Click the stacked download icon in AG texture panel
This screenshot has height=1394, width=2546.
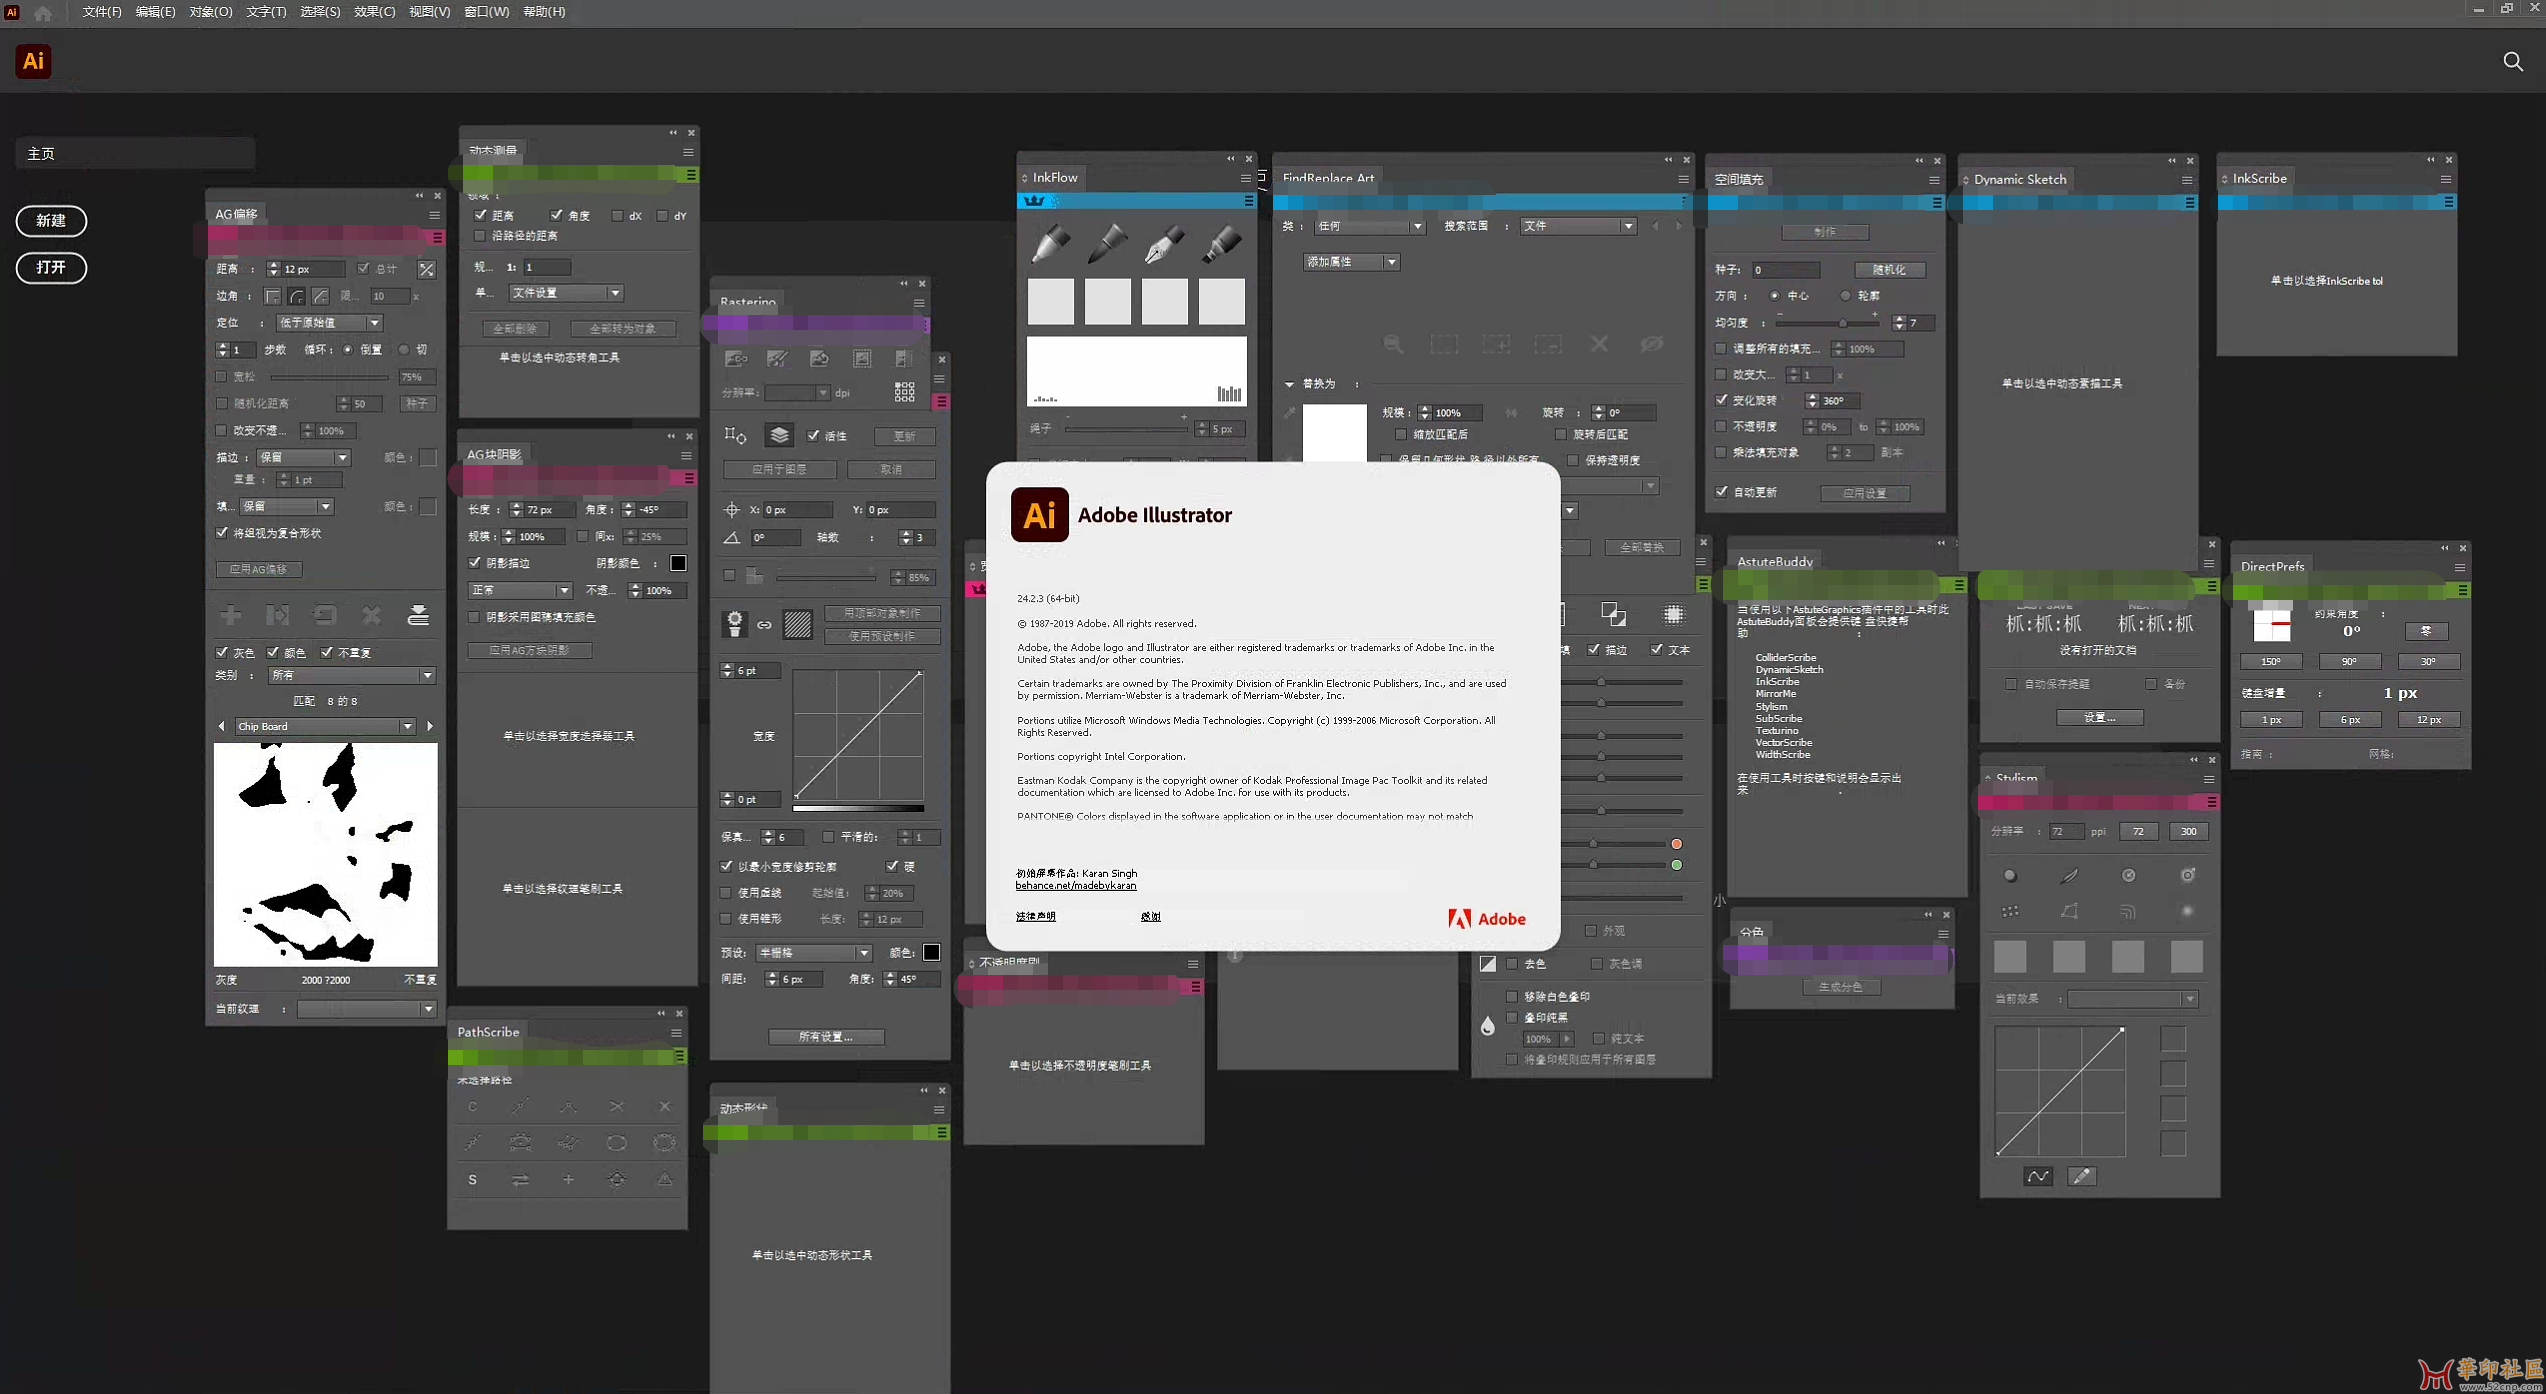418,615
